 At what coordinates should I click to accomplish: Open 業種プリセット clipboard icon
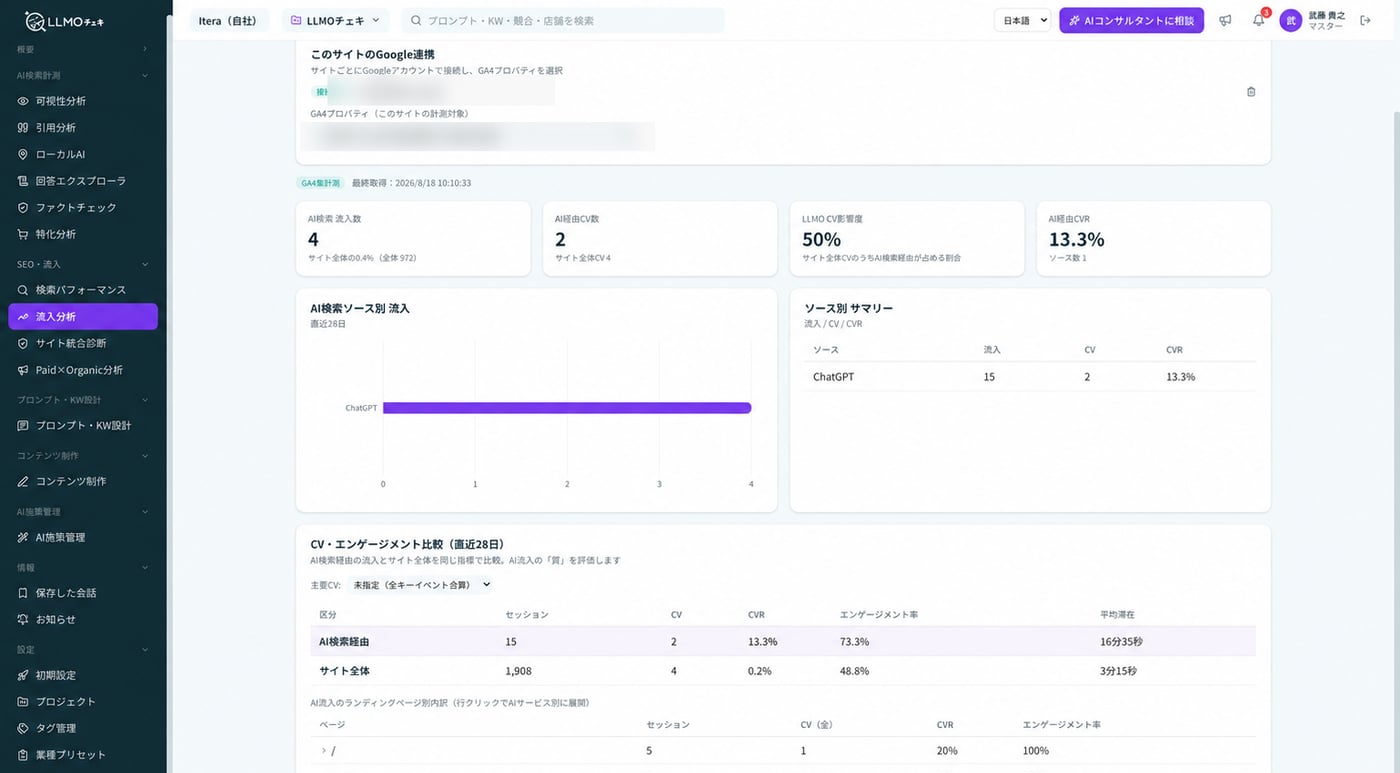click(23, 755)
